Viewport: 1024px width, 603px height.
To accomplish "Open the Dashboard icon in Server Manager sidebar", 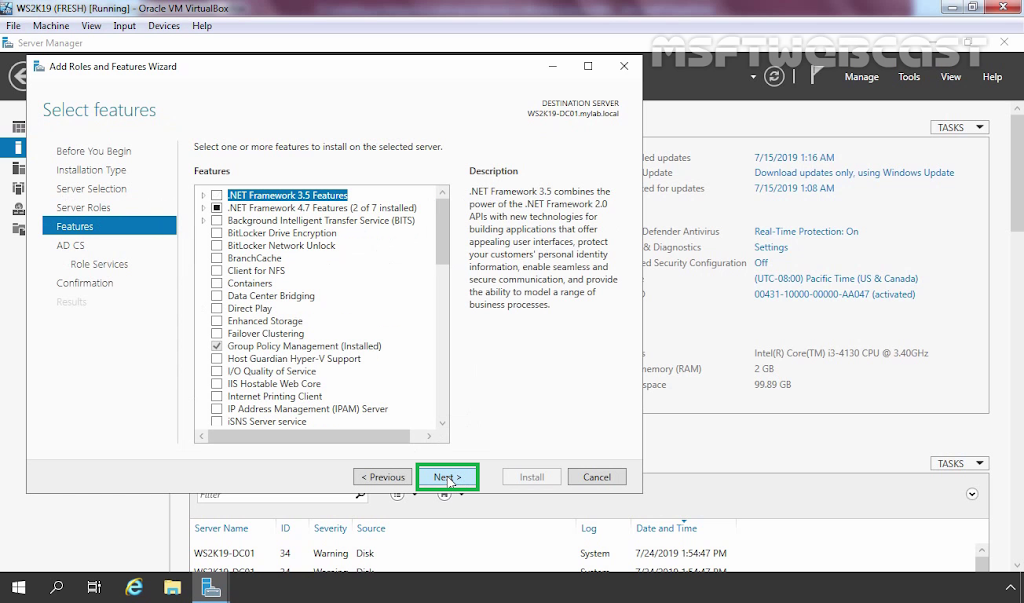I will coord(18,127).
